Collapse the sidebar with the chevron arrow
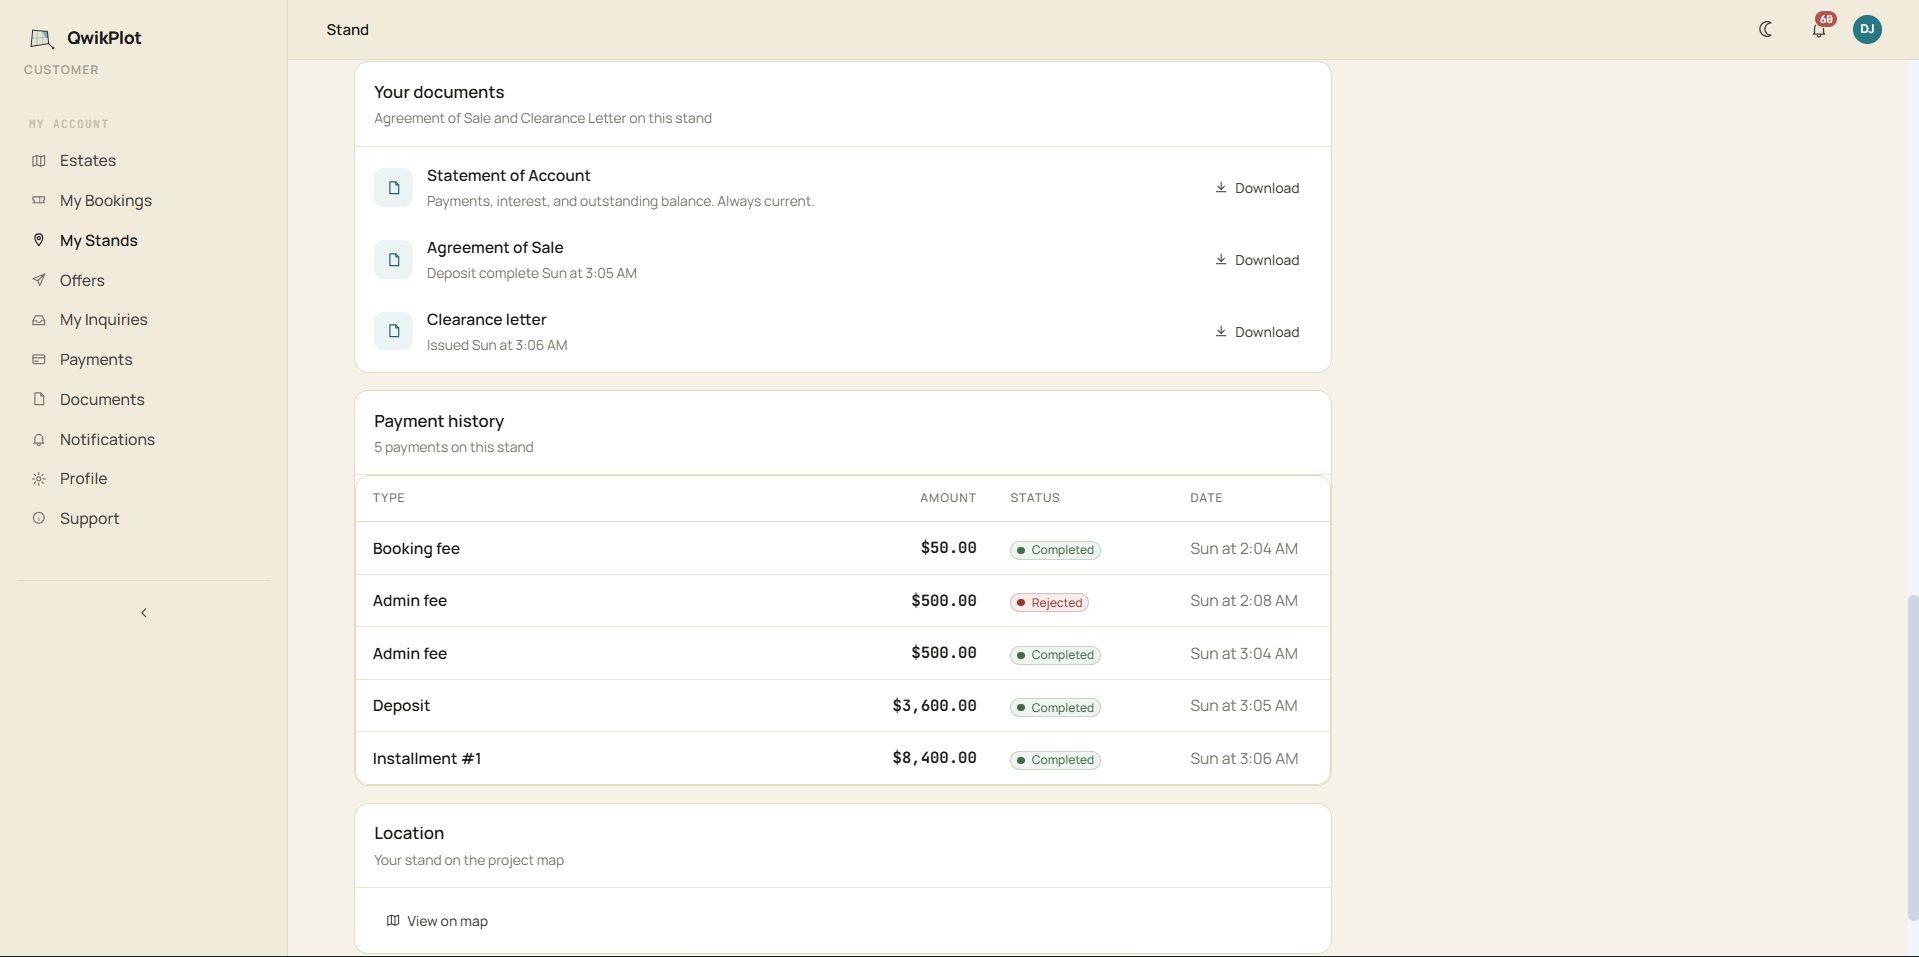Screen dimensions: 1919x957 [144, 613]
